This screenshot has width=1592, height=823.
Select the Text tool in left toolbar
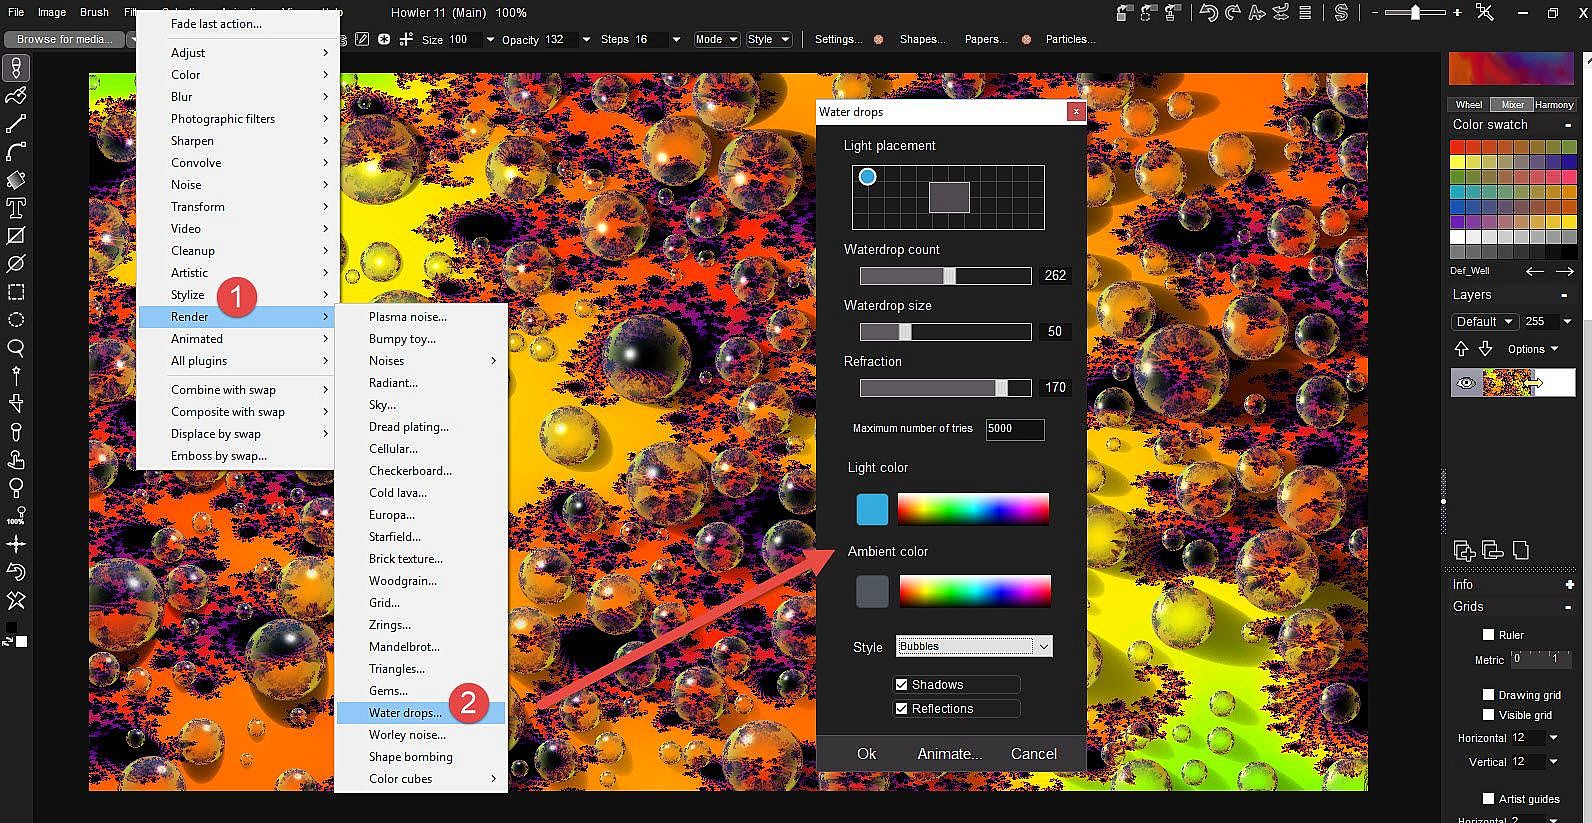point(16,208)
